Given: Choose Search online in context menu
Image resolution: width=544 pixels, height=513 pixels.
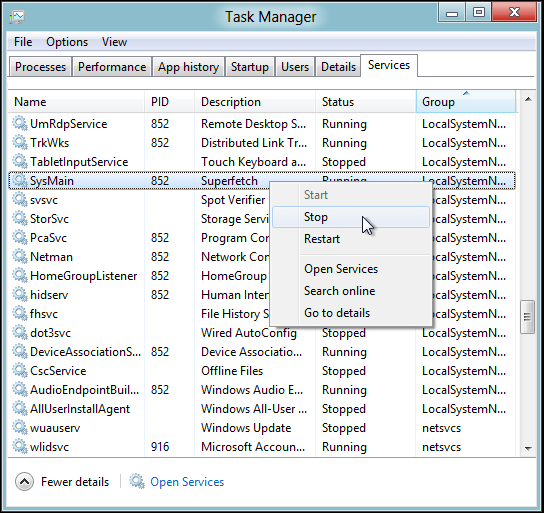Looking at the screenshot, I should click(x=351, y=291).
